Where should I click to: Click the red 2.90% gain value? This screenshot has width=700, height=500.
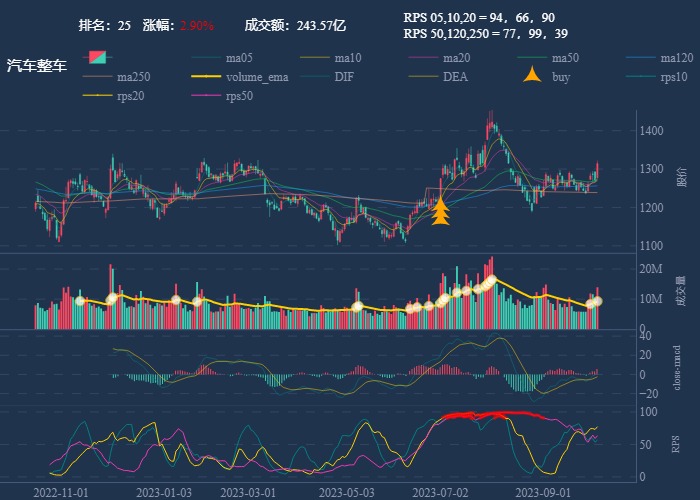click(x=197, y=25)
